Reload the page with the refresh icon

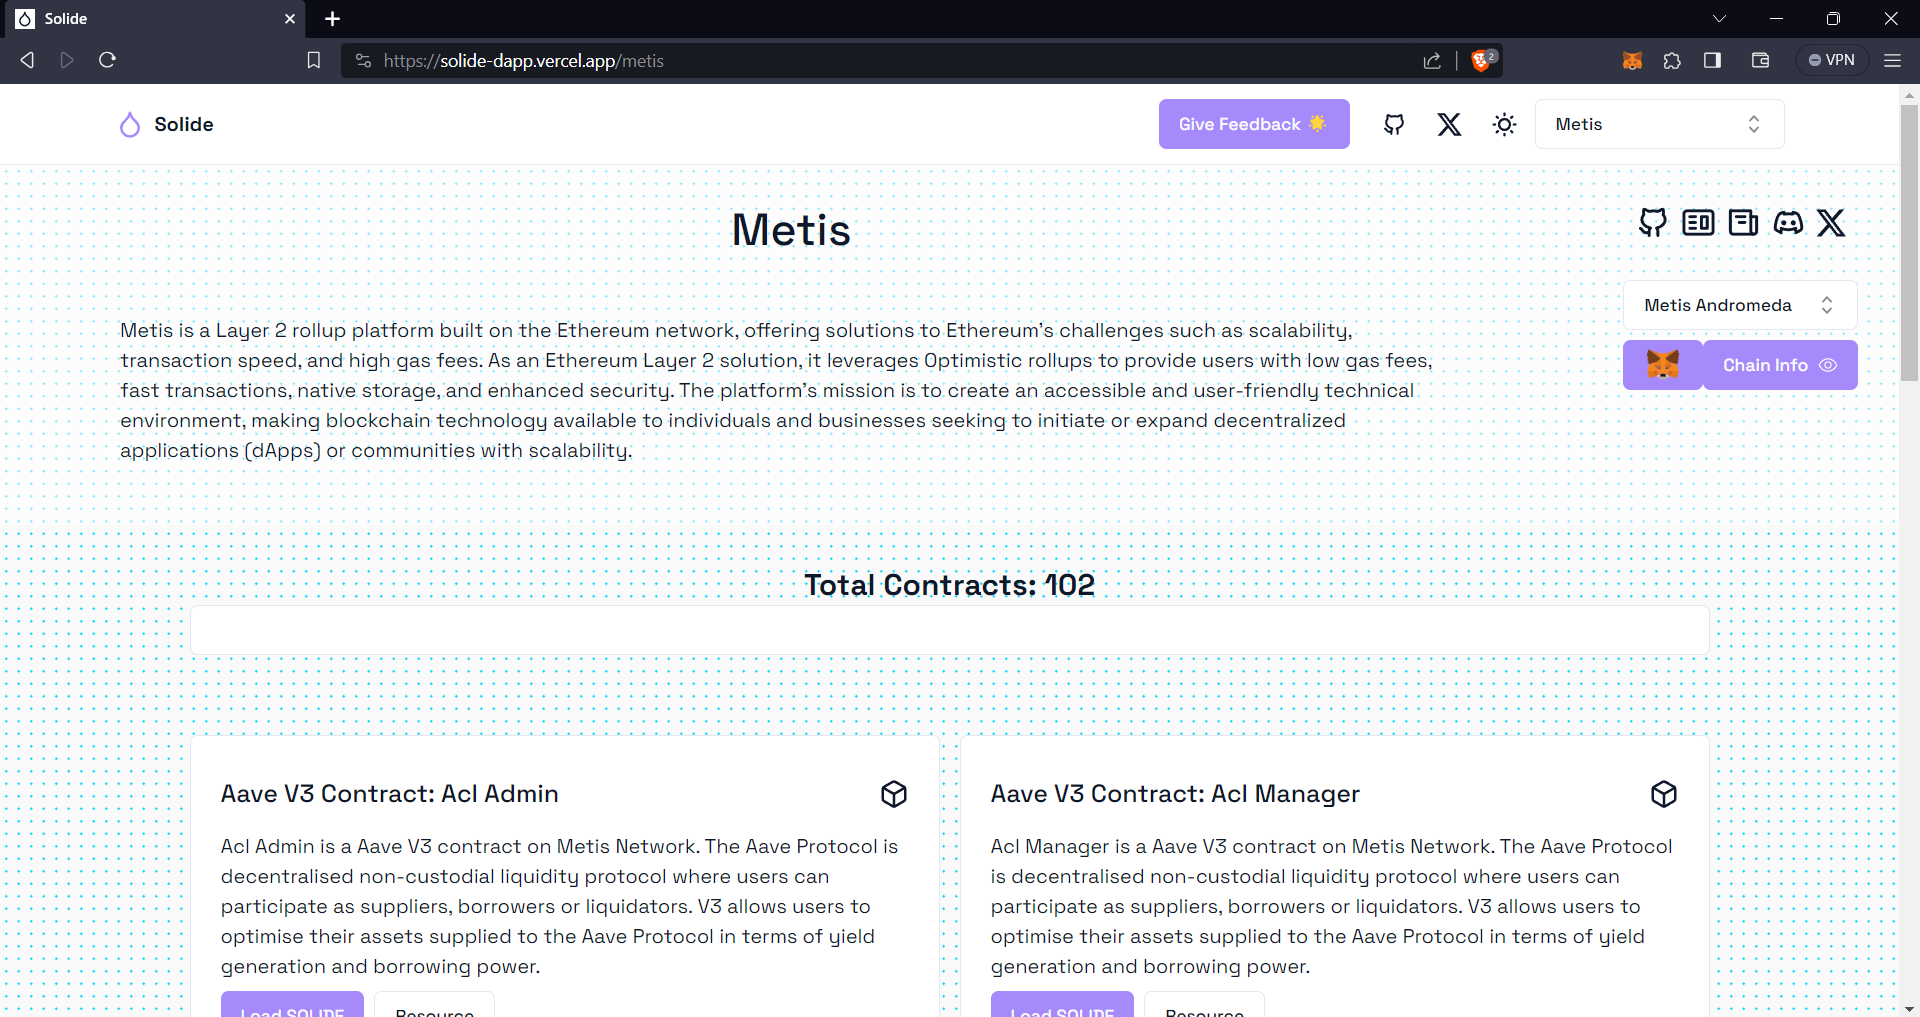coord(107,60)
